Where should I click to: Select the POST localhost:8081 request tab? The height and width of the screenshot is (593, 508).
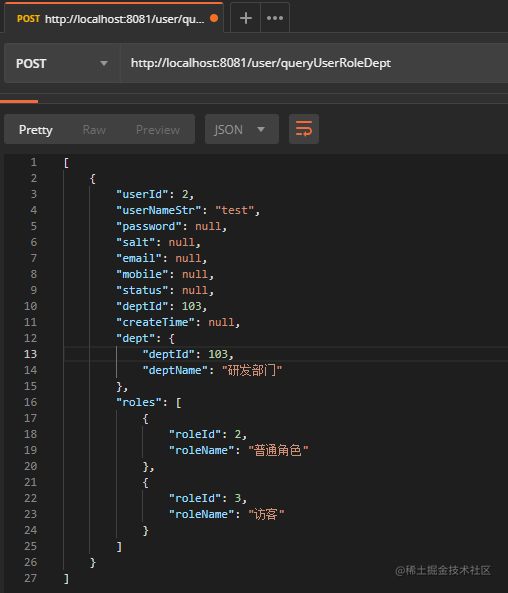[113, 18]
